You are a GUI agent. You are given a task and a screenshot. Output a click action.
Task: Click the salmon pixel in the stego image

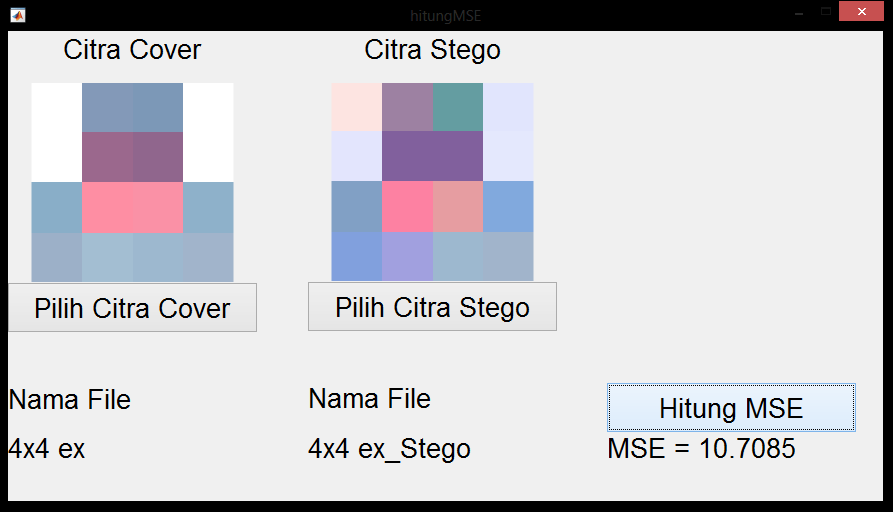(458, 206)
